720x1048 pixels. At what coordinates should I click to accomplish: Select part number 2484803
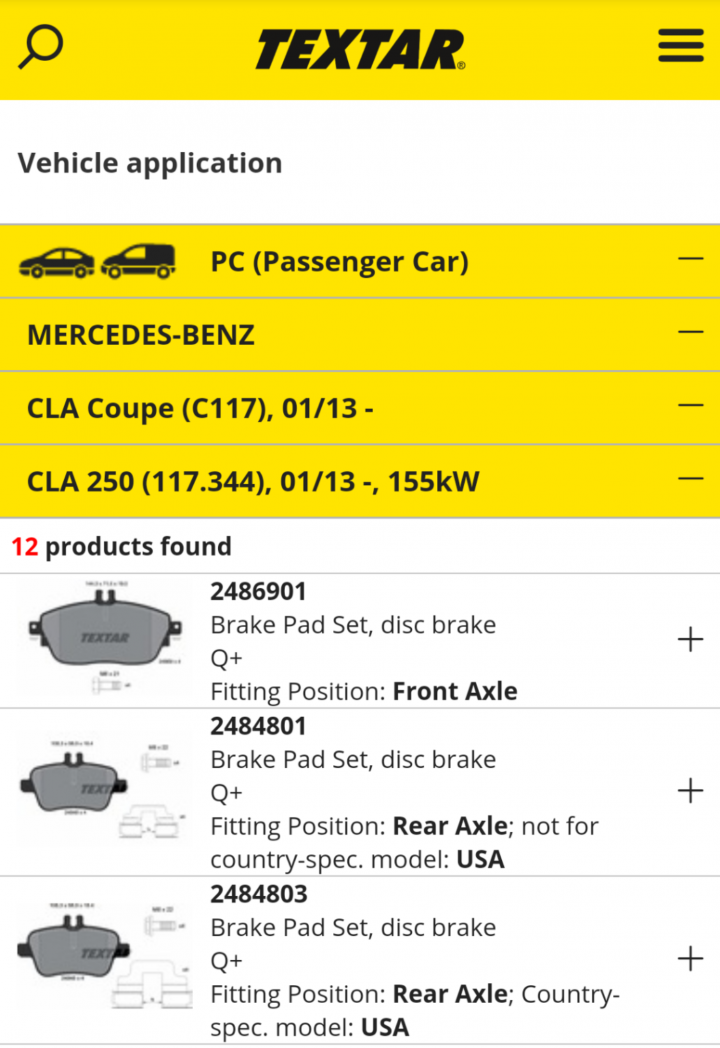pos(259,894)
